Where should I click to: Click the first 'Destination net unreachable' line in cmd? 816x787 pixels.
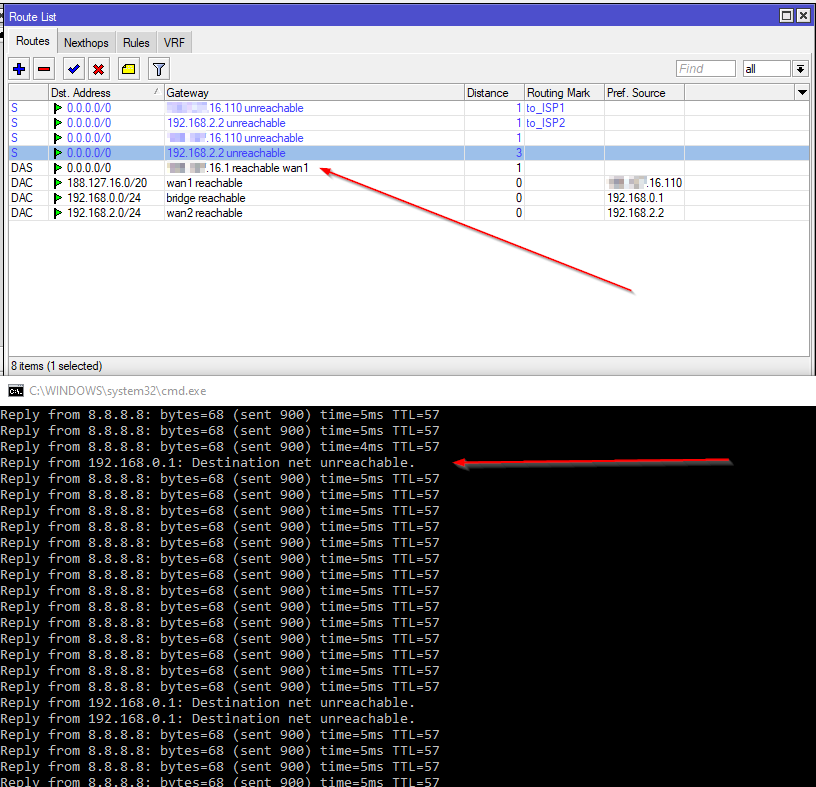(x=208, y=463)
